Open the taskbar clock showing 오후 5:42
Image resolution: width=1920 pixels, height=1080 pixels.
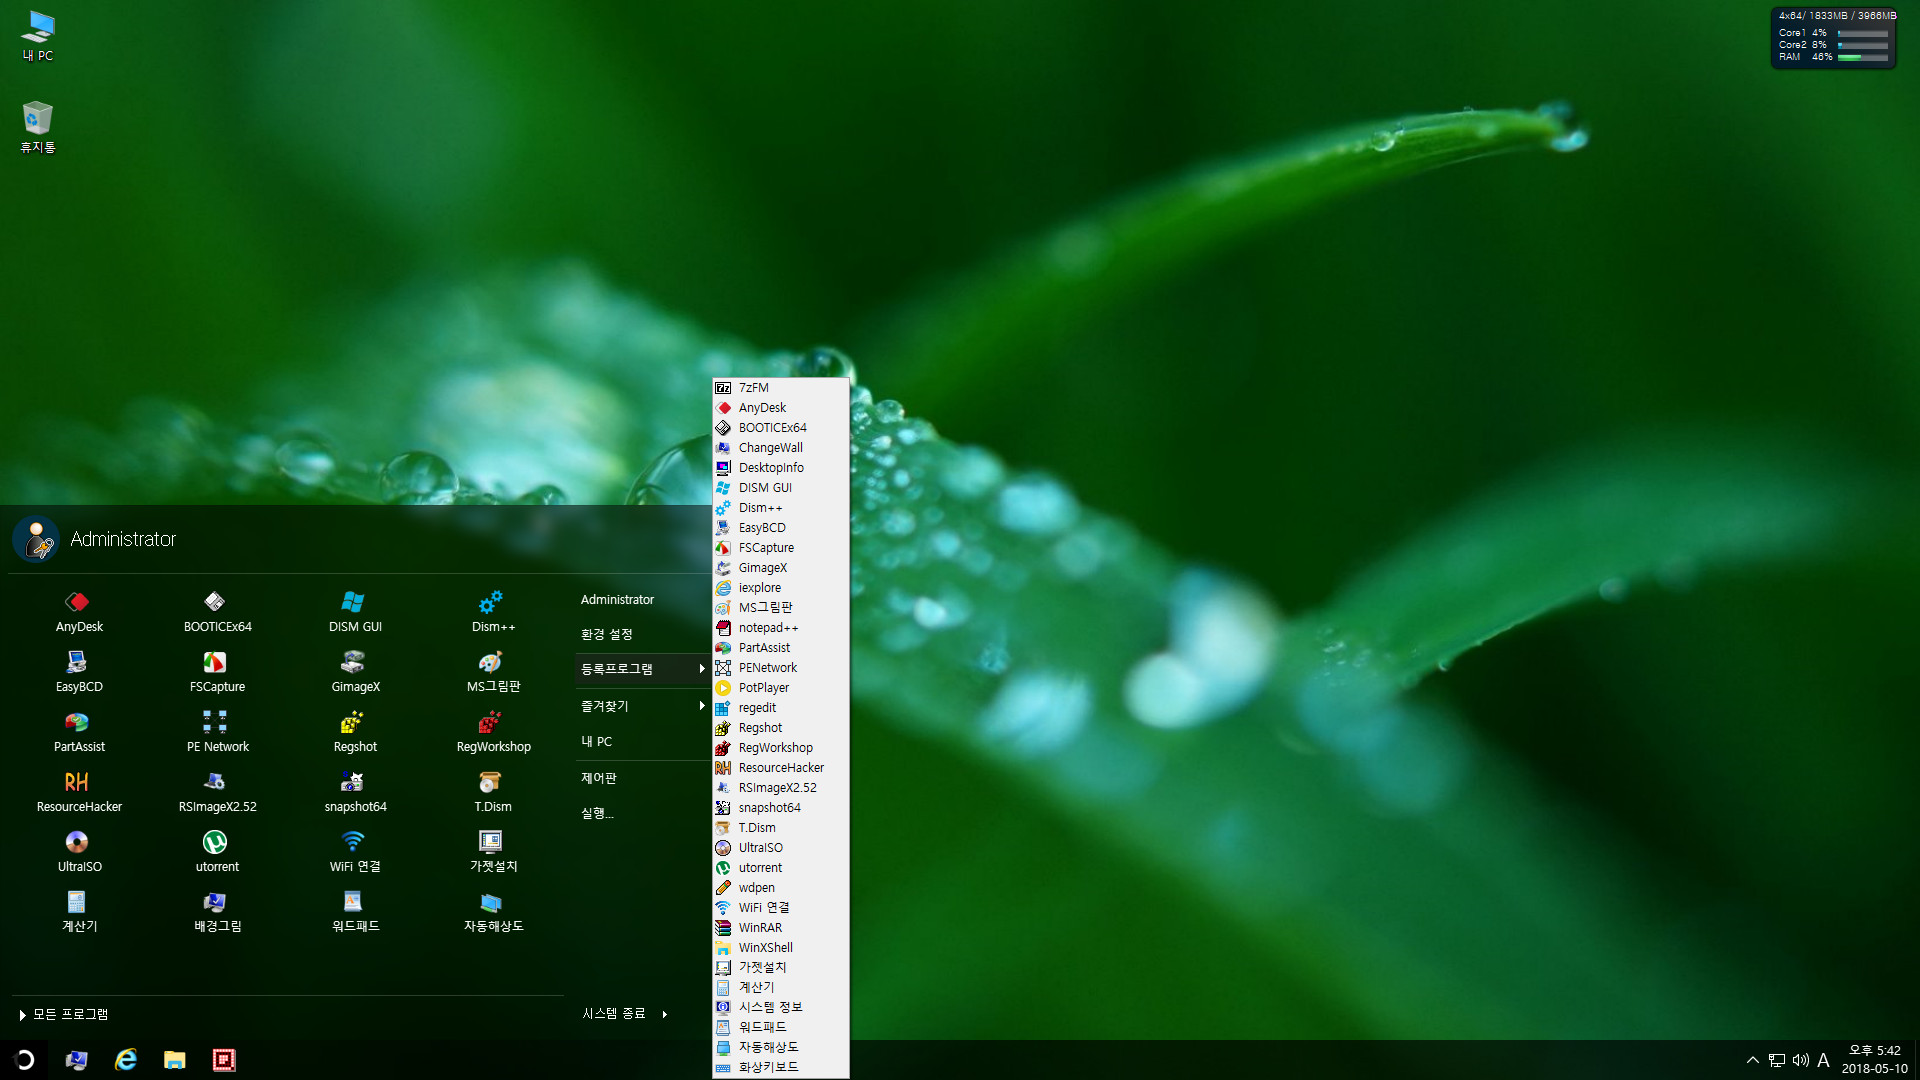tap(1874, 1060)
